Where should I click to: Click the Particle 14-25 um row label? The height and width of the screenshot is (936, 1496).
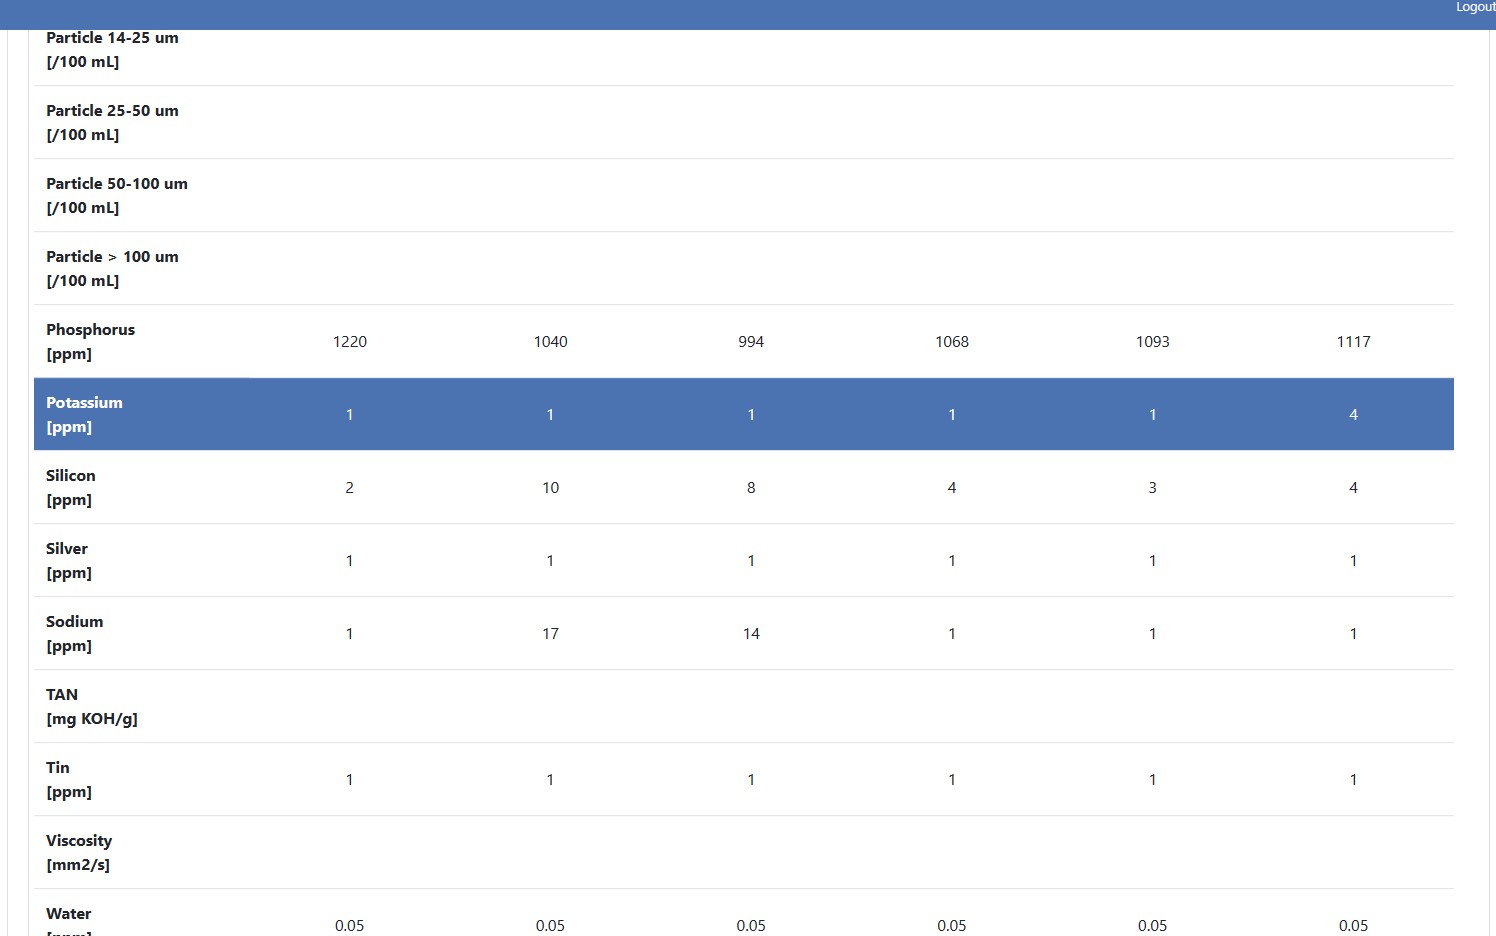coord(112,49)
